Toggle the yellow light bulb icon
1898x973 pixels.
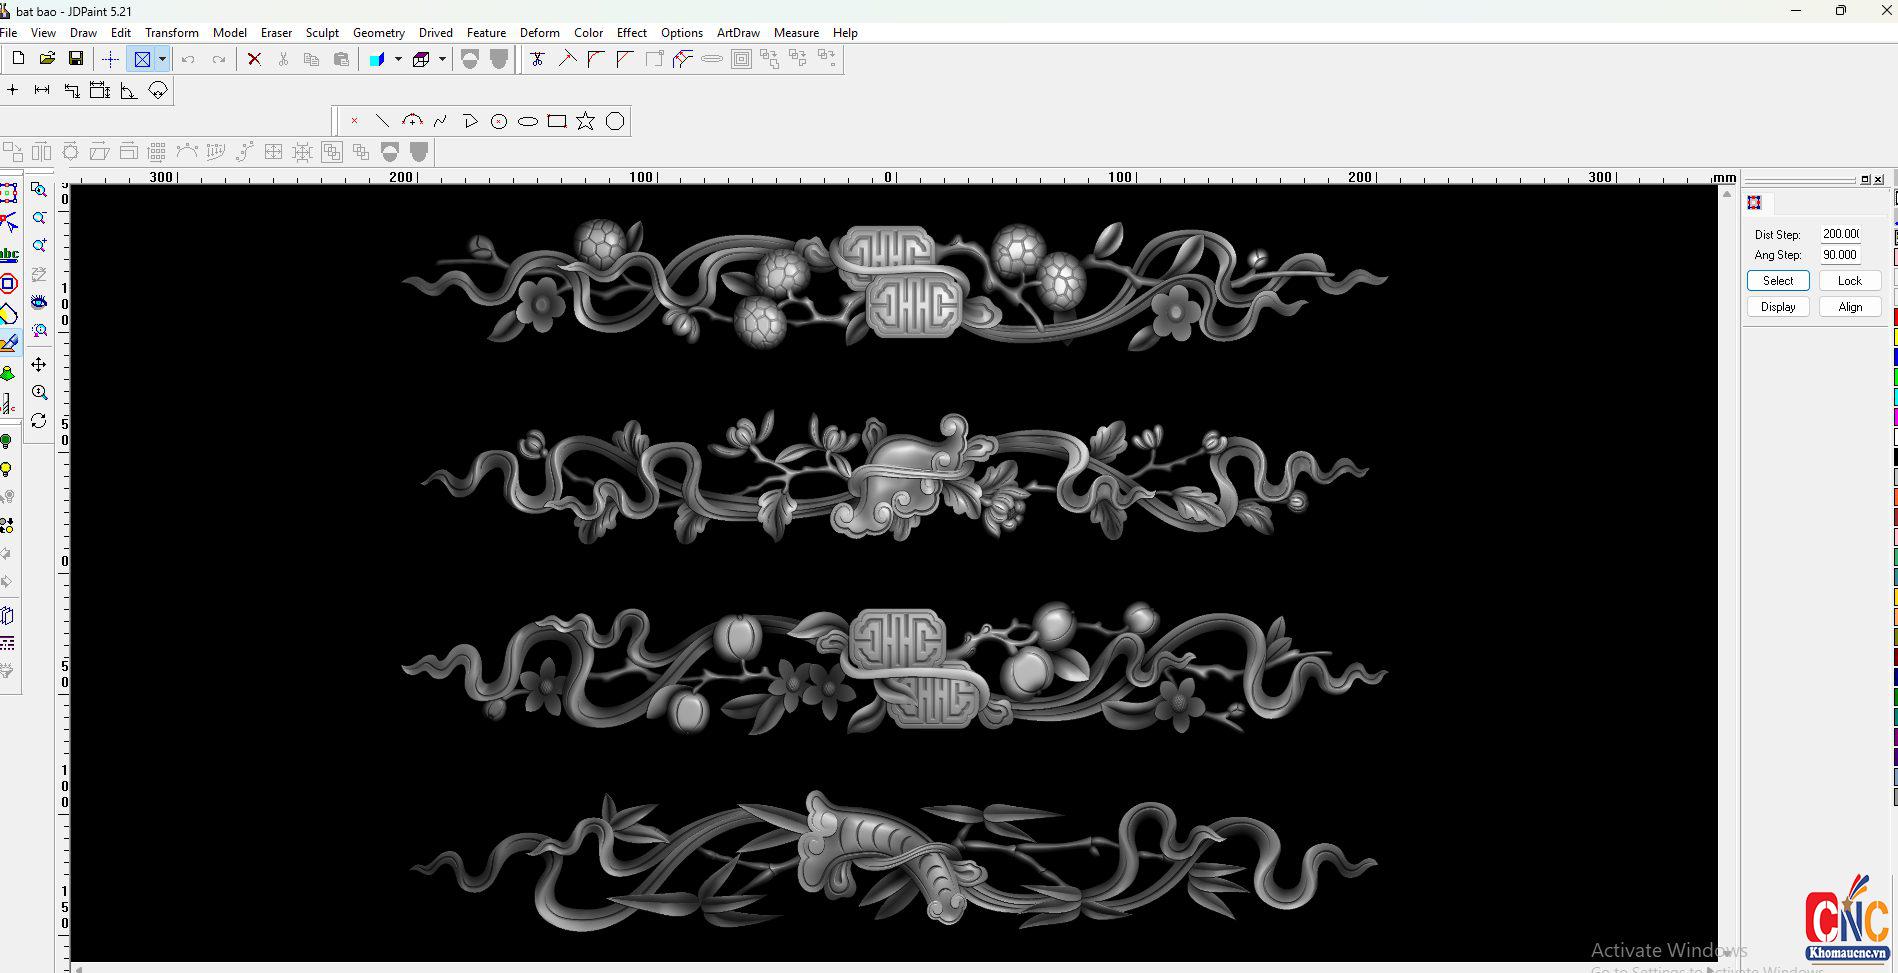tap(7, 470)
